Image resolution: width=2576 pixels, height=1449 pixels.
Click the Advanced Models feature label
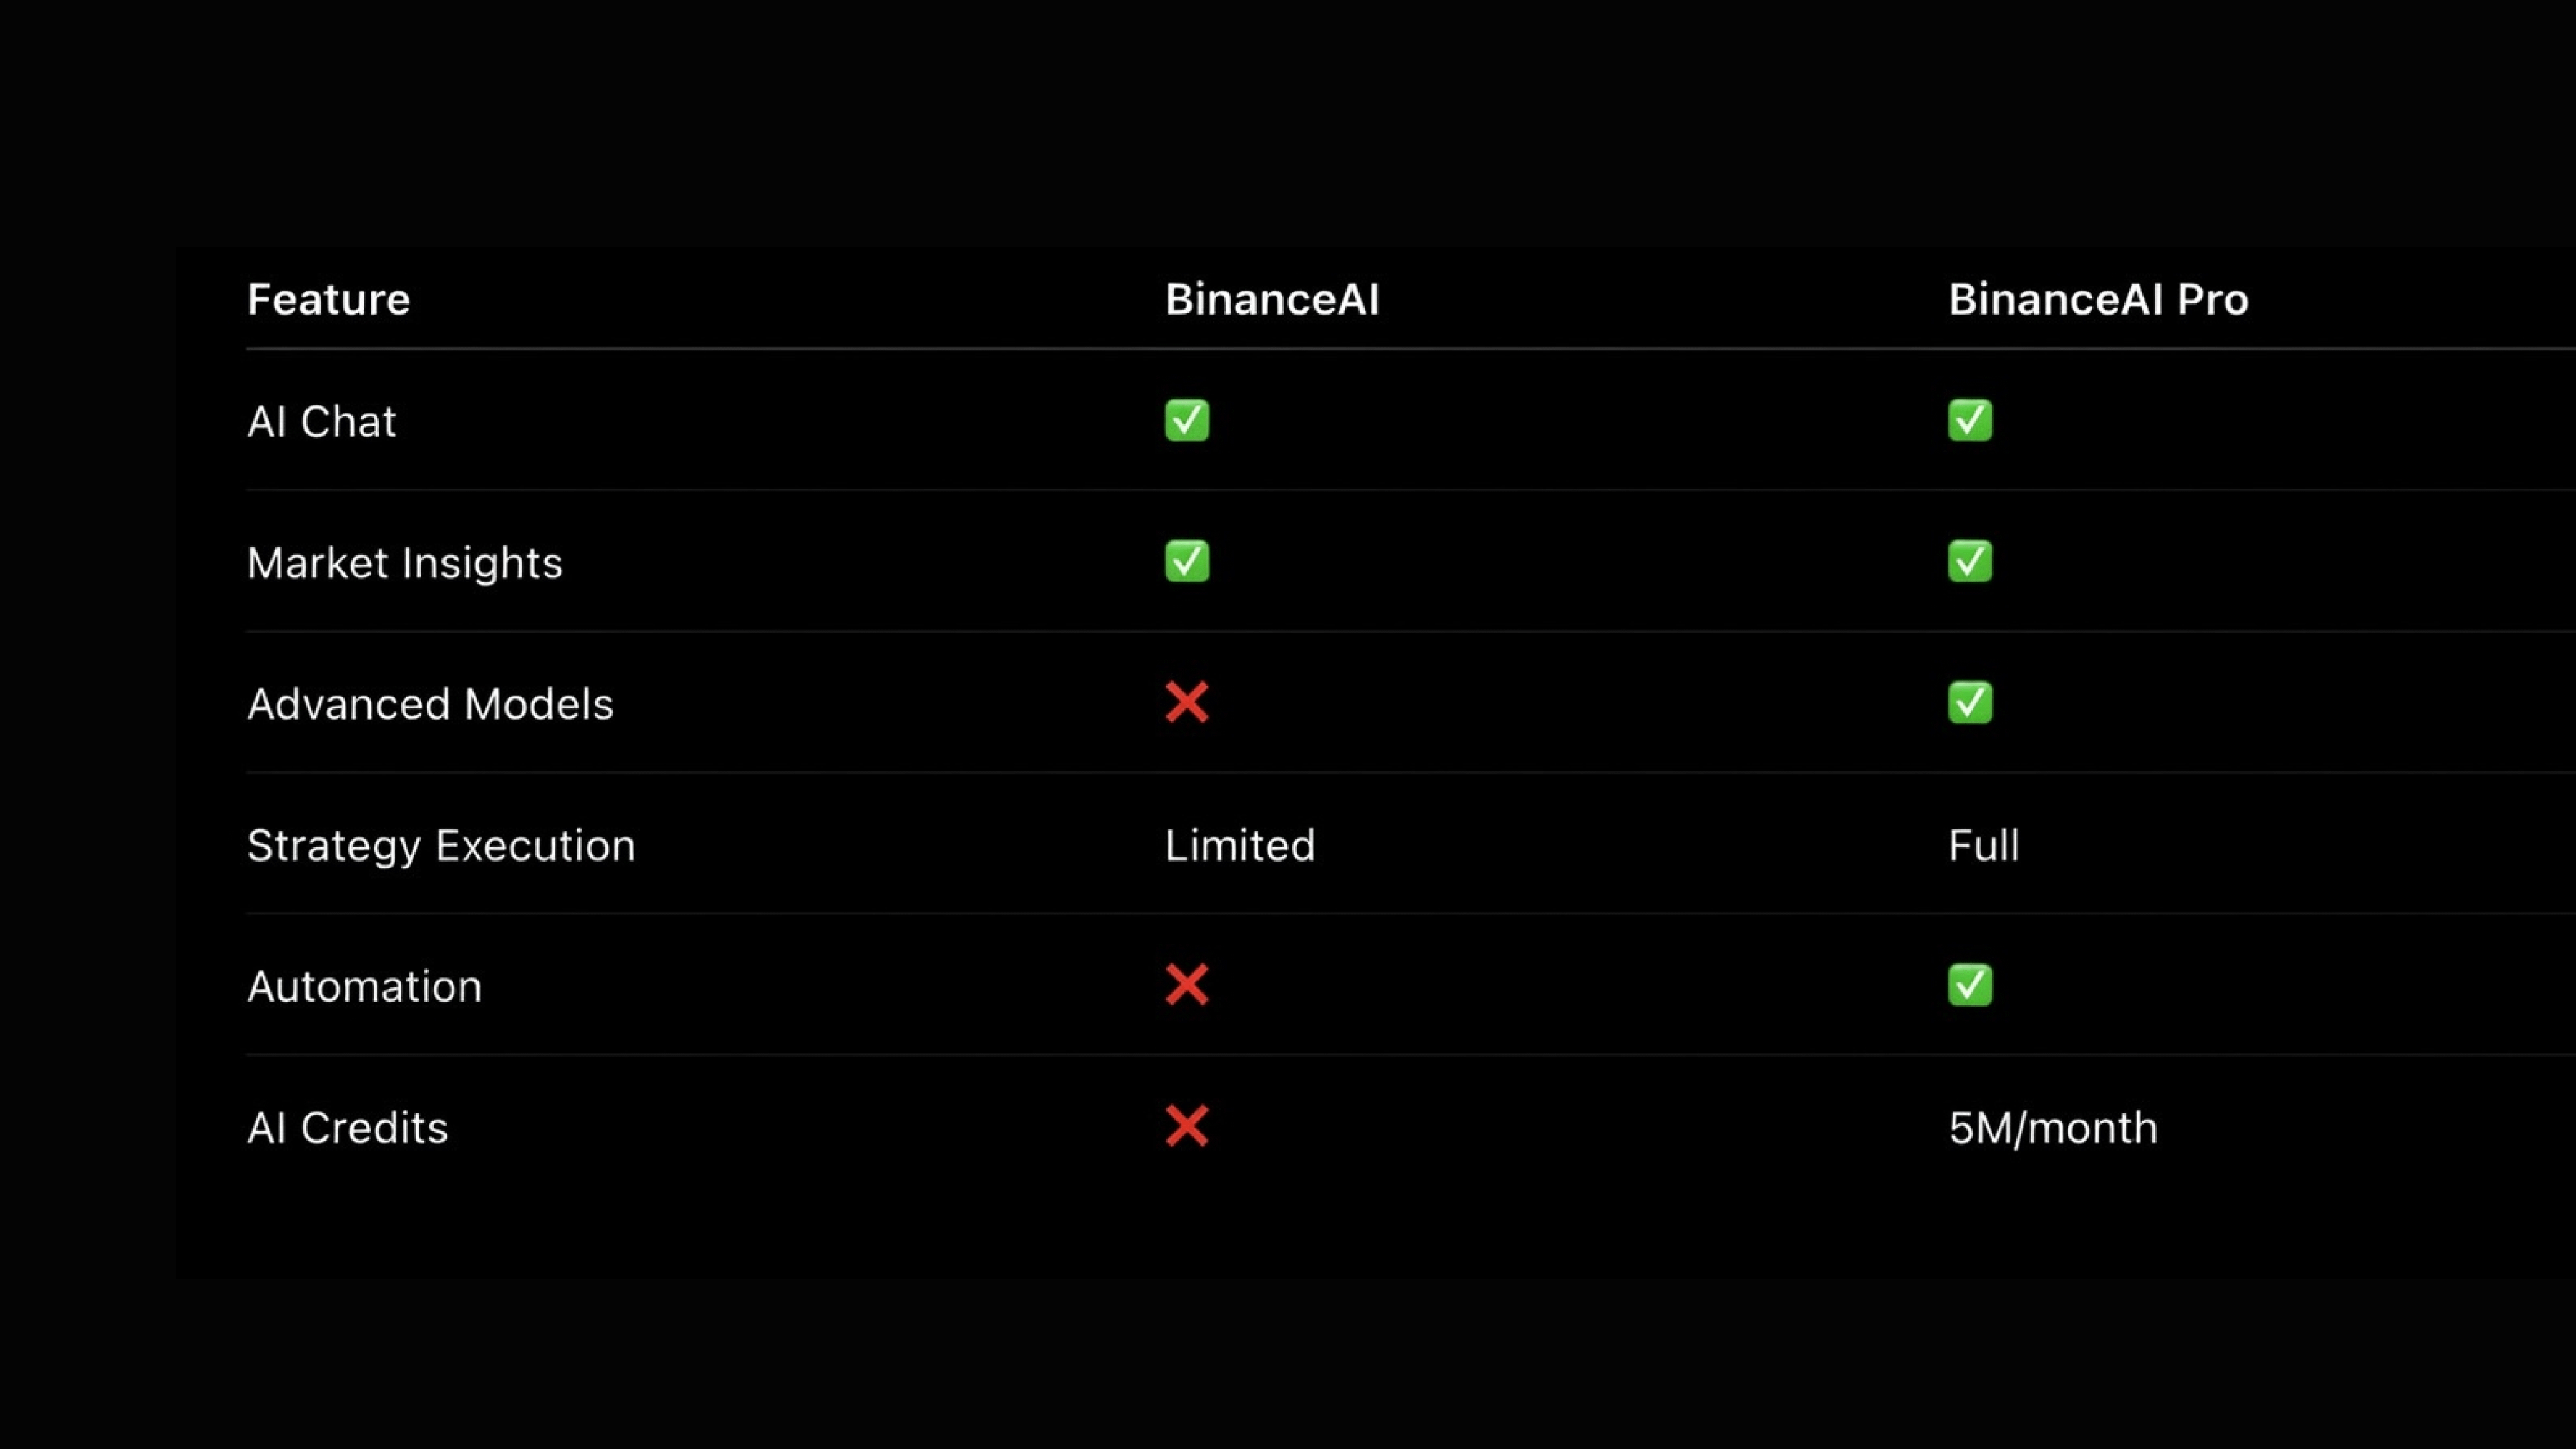[429, 704]
